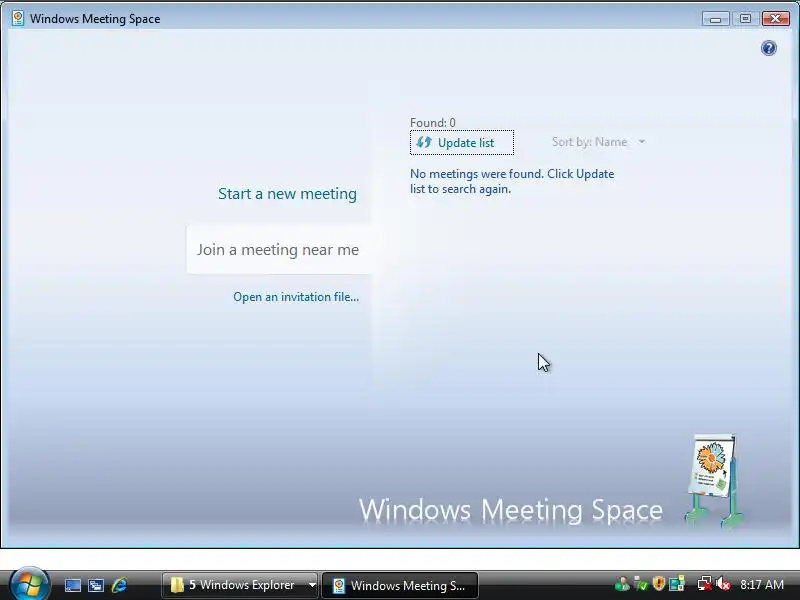Click the disconnected network tray icon
This screenshot has width=800, height=600.
[705, 584]
